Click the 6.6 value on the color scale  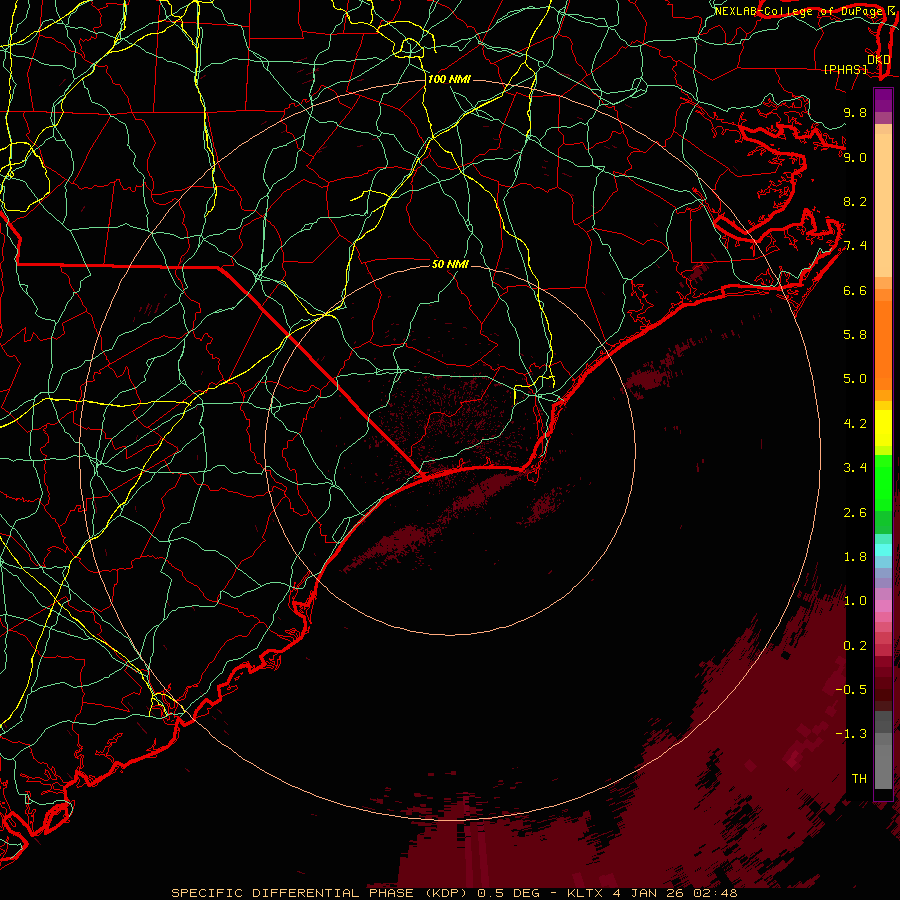(x=855, y=290)
